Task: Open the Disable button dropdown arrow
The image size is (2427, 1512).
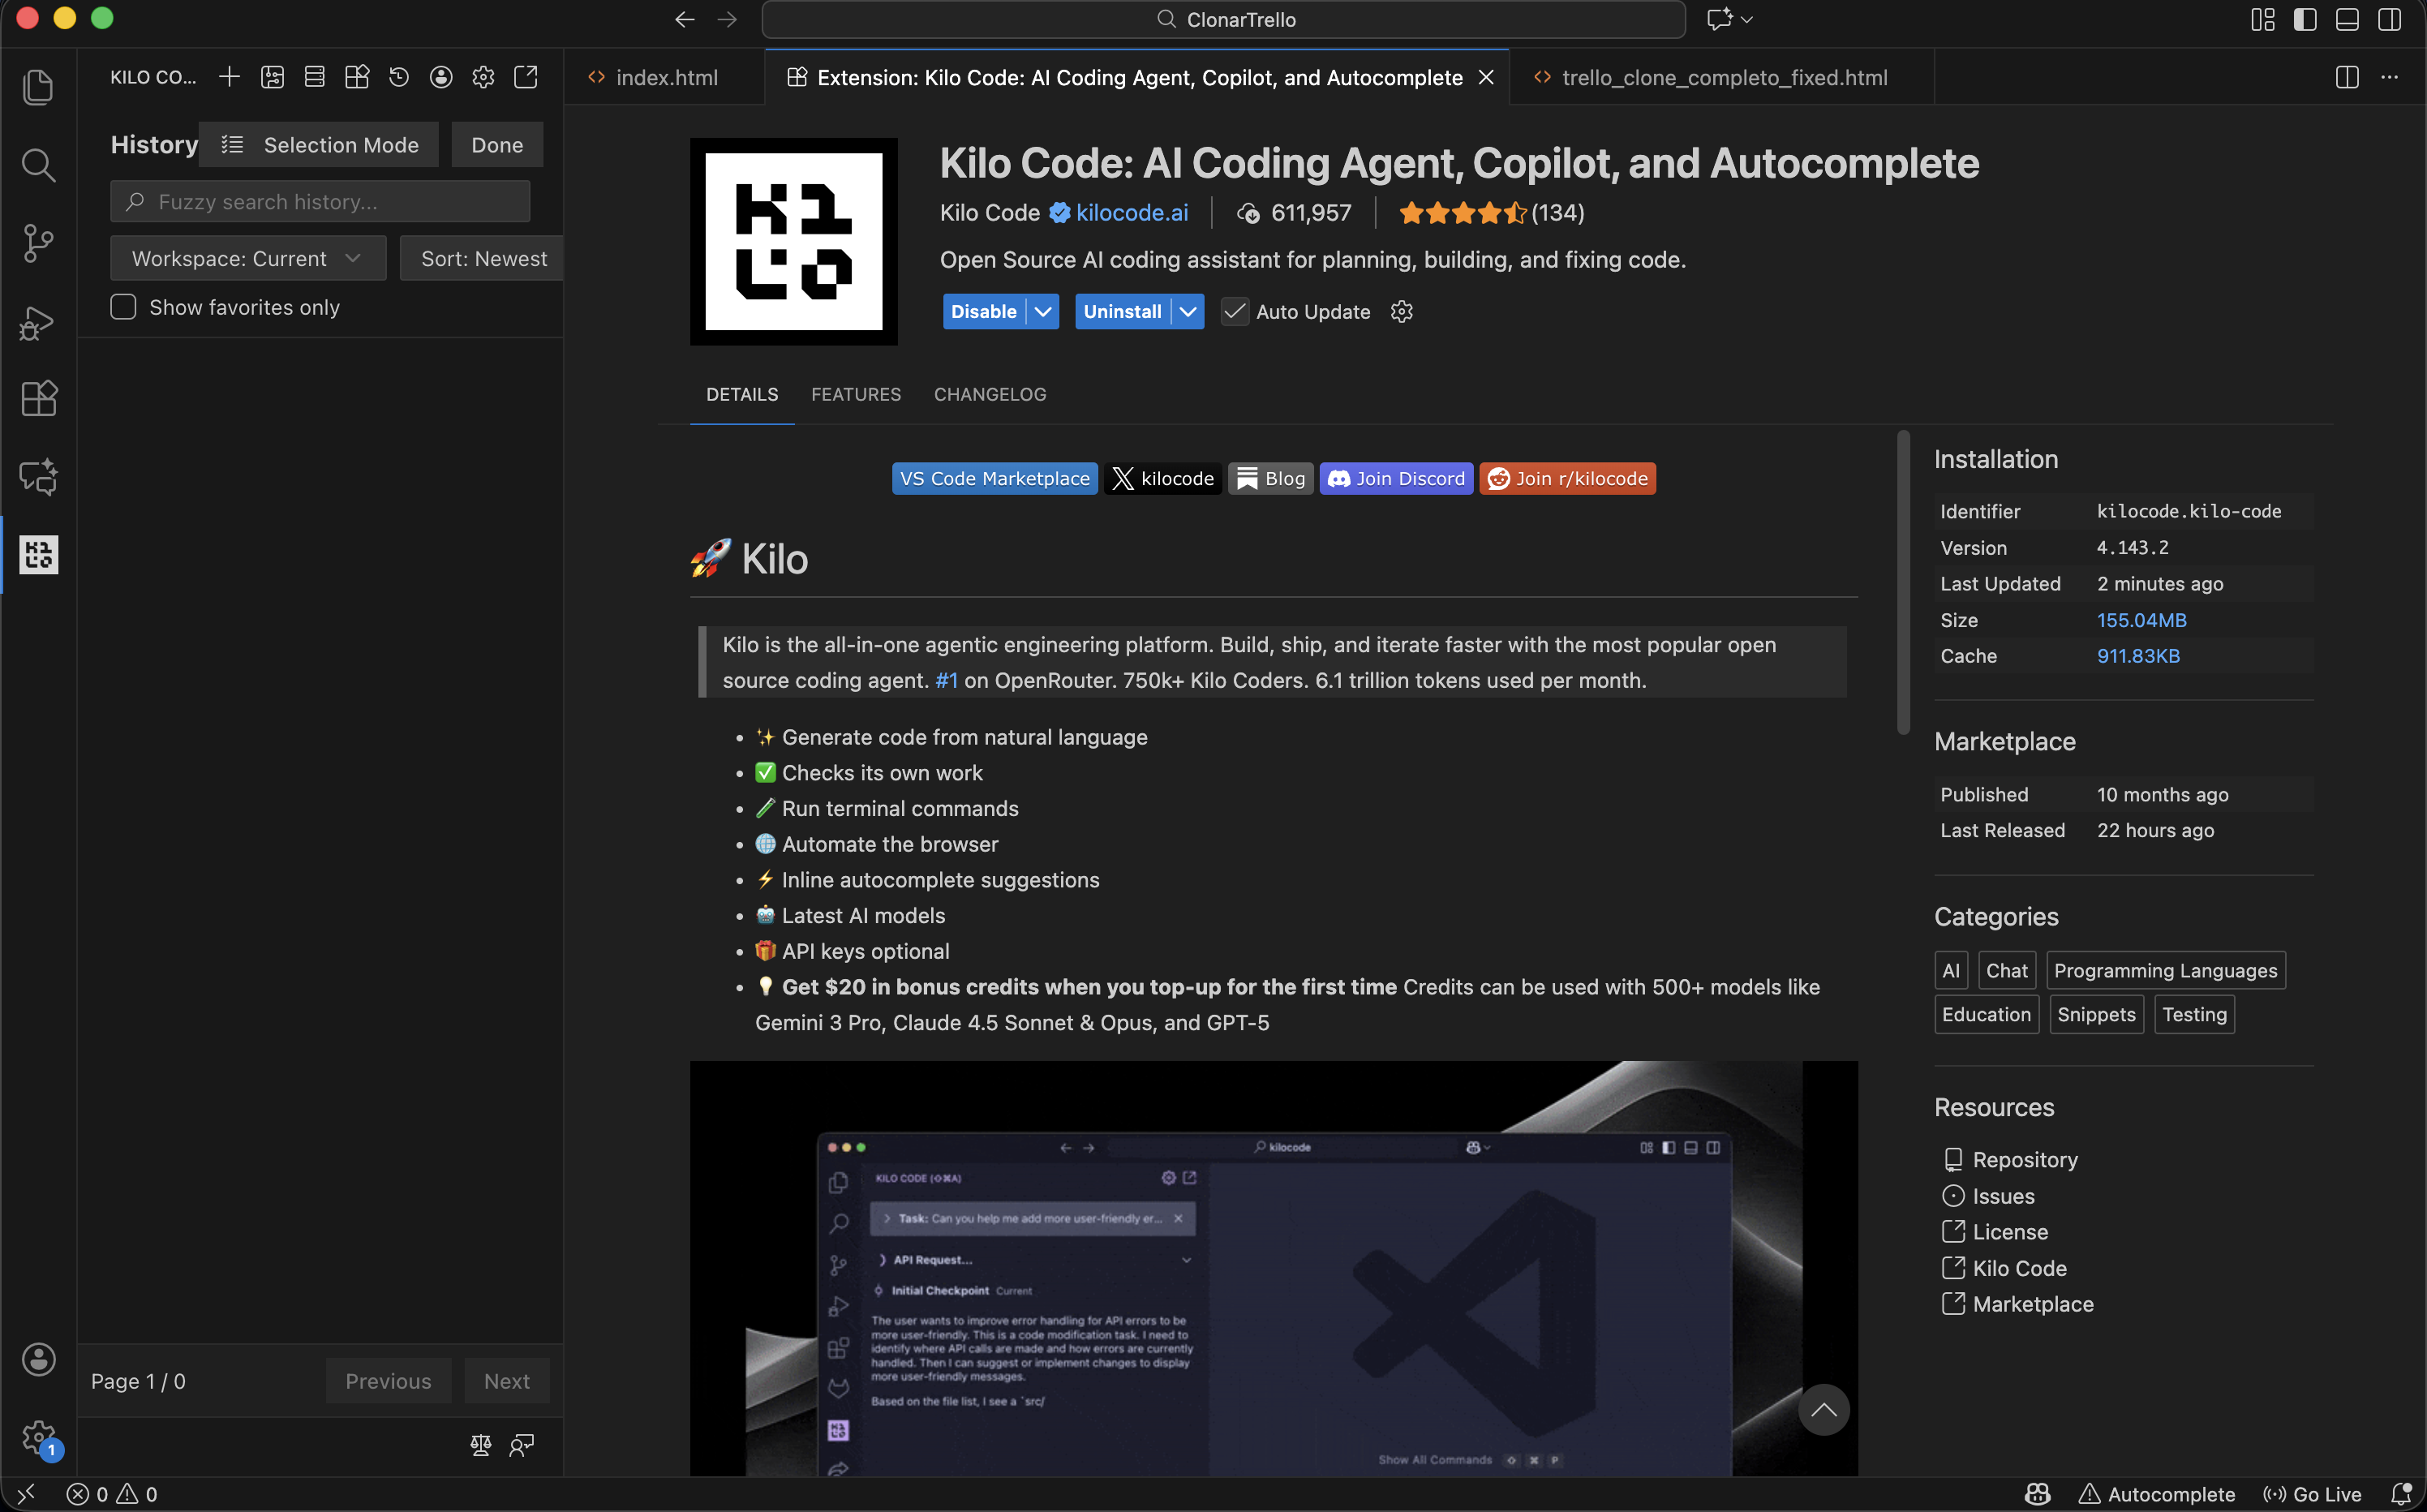Action: coord(1043,312)
